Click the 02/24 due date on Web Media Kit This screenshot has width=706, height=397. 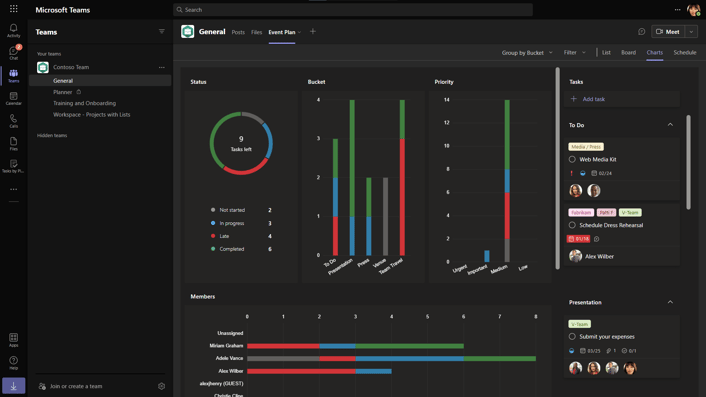[602, 173]
